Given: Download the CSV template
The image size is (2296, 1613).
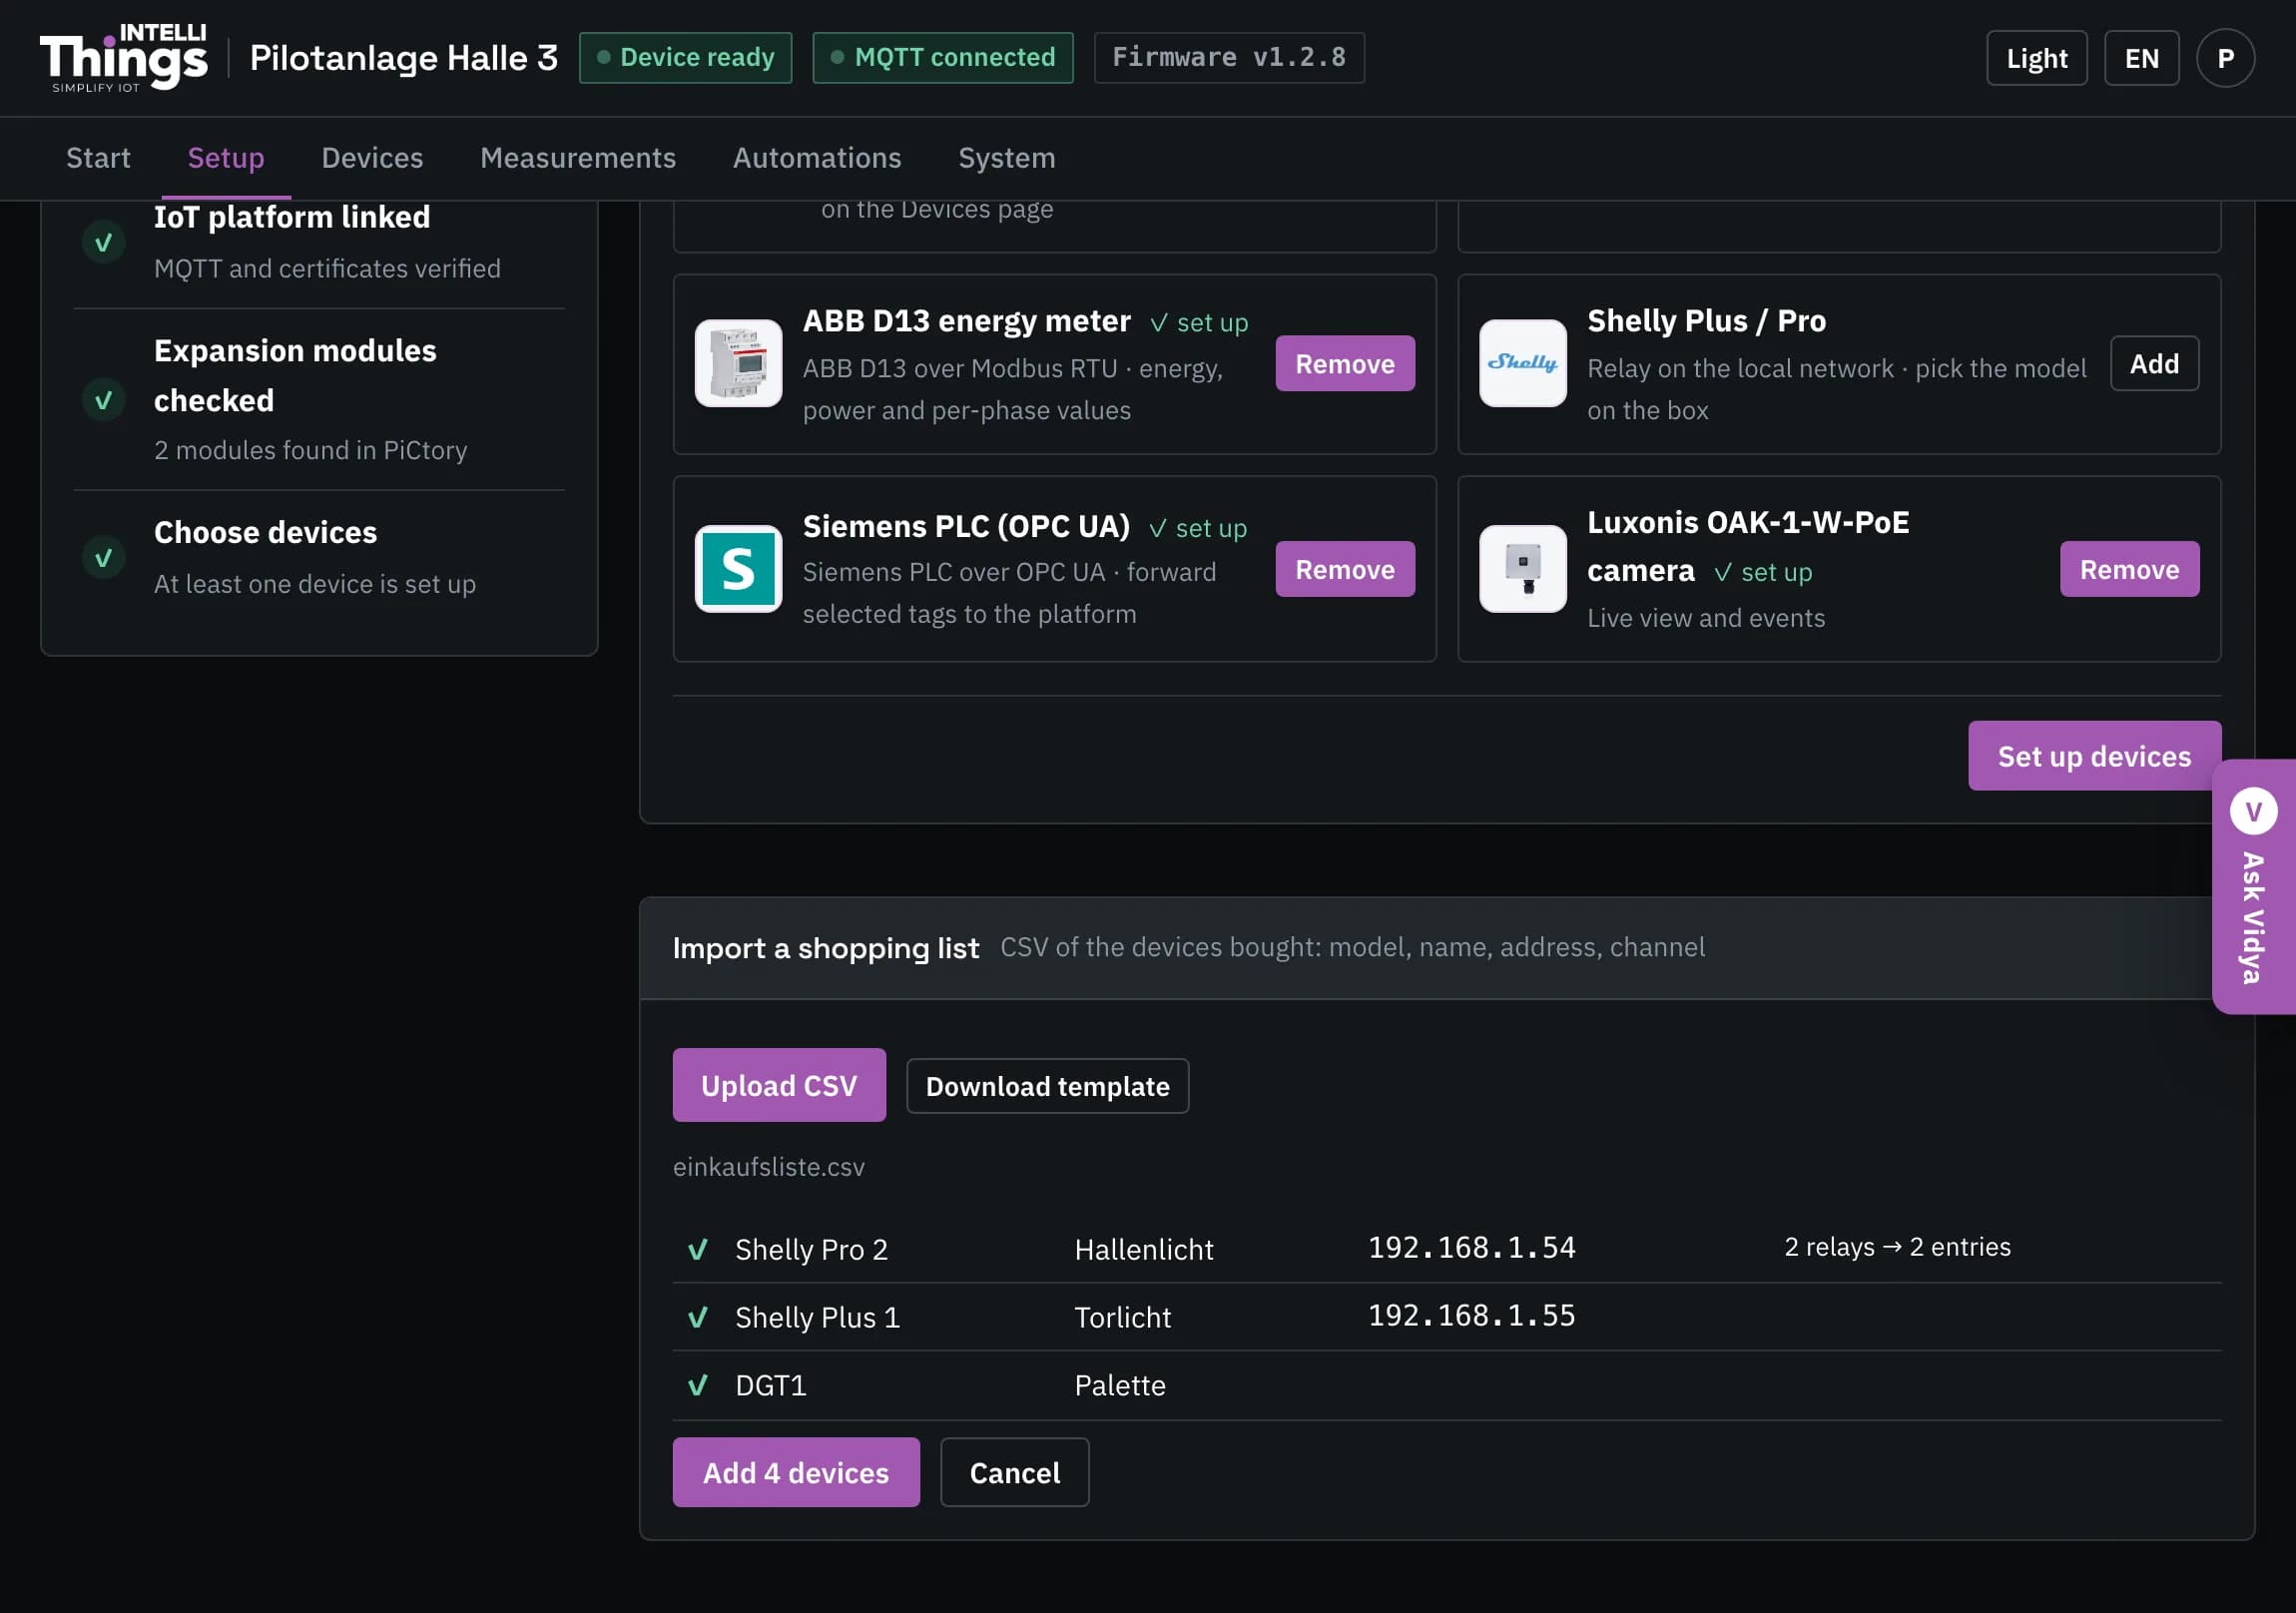Looking at the screenshot, I should [1047, 1086].
